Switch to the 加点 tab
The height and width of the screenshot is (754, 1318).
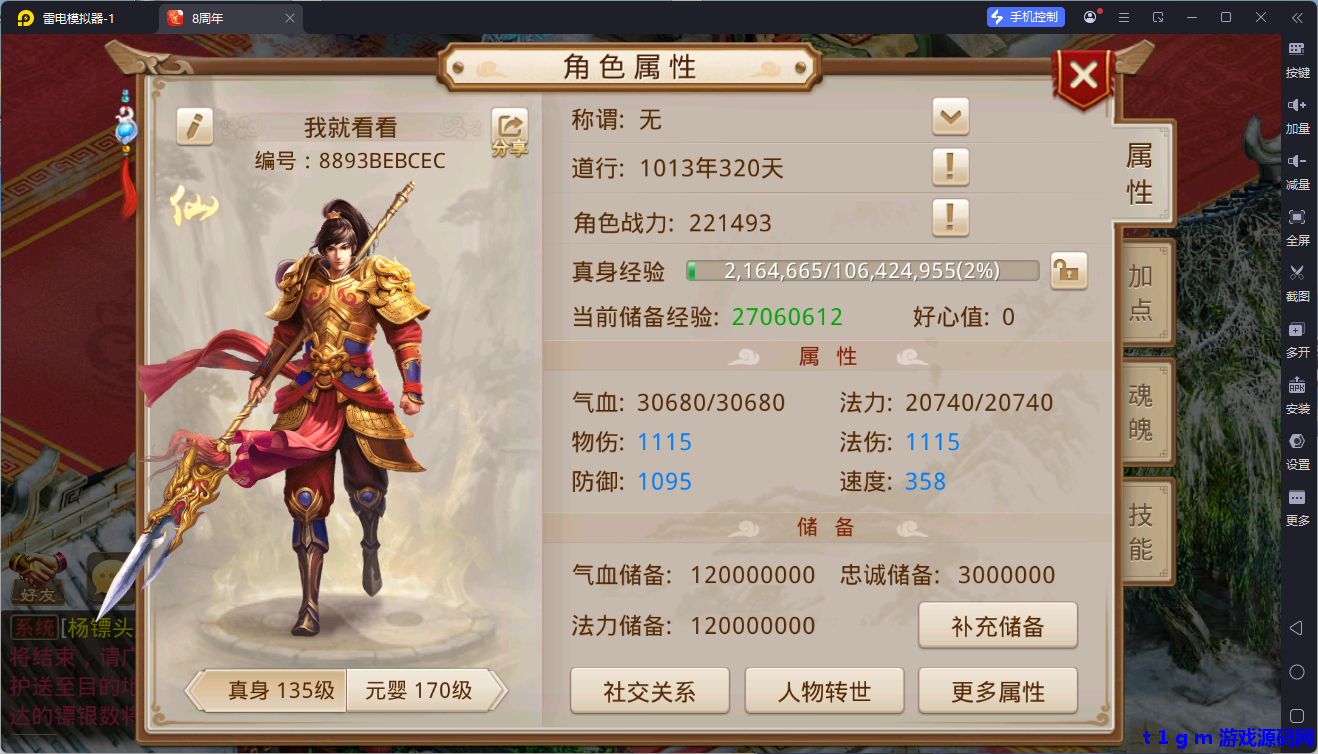tap(1142, 293)
